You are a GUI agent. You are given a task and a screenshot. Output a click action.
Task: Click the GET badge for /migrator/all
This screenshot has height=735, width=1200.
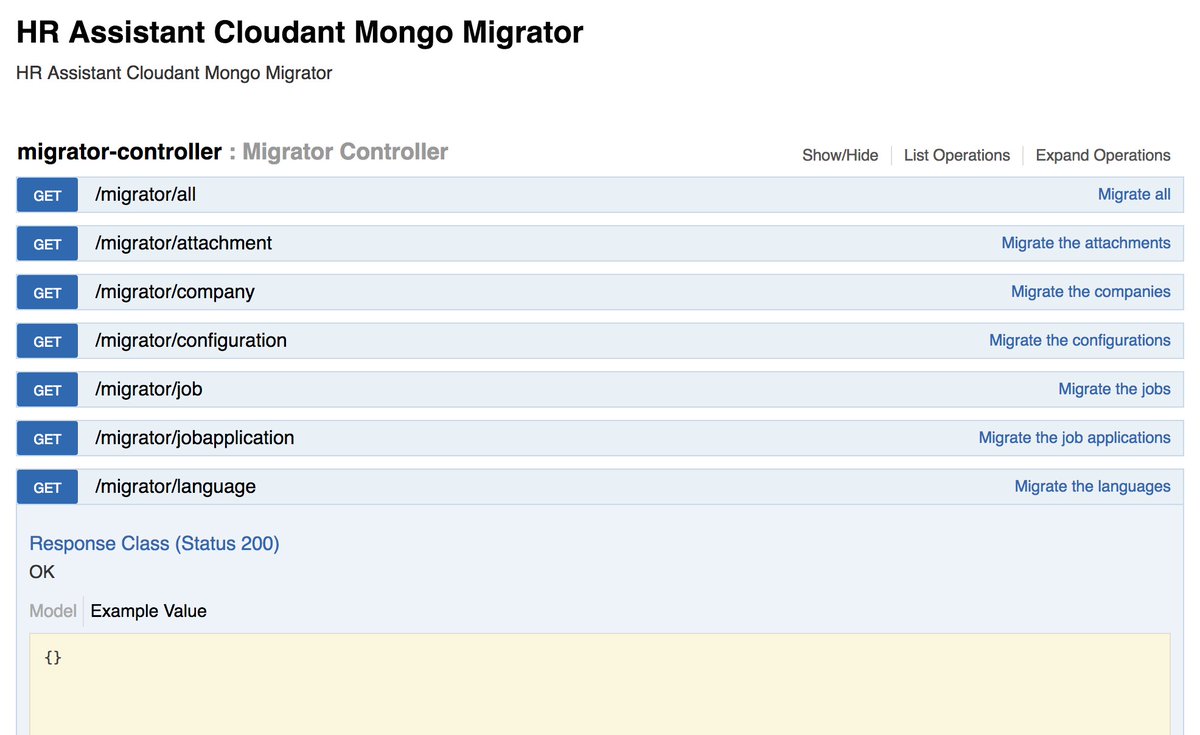(46, 194)
